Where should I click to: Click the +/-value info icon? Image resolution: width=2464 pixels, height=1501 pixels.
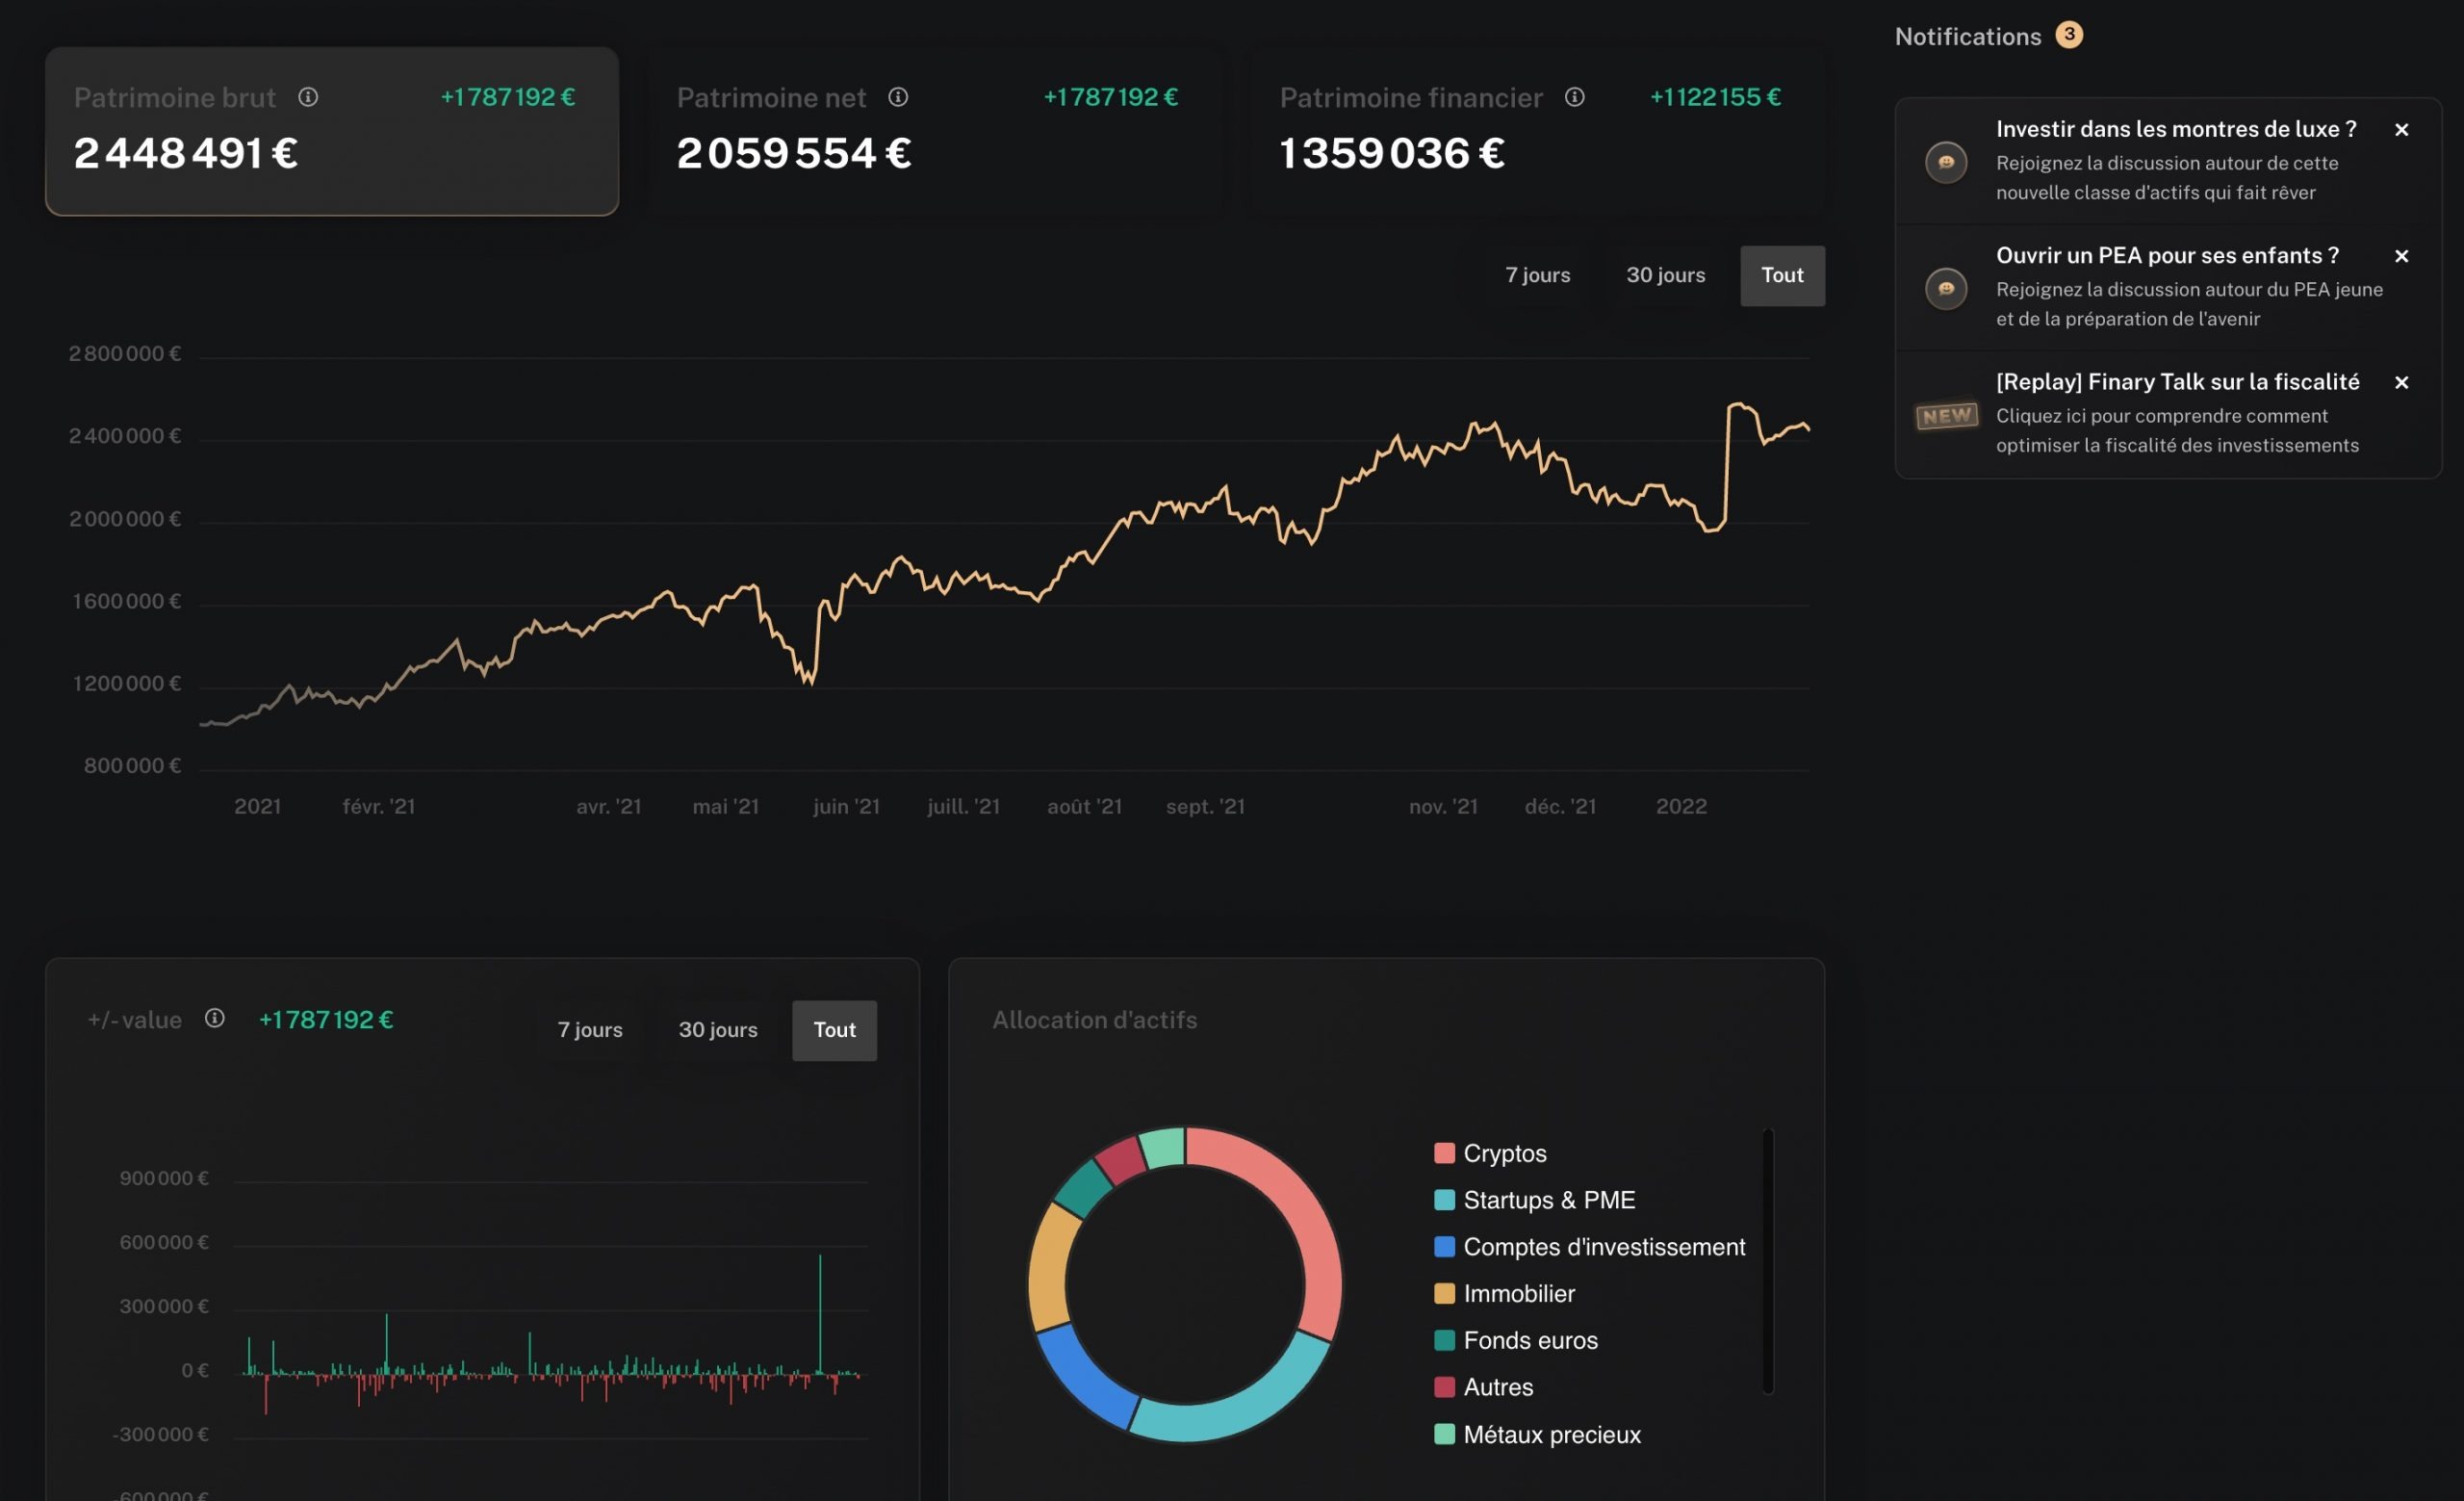[214, 1018]
